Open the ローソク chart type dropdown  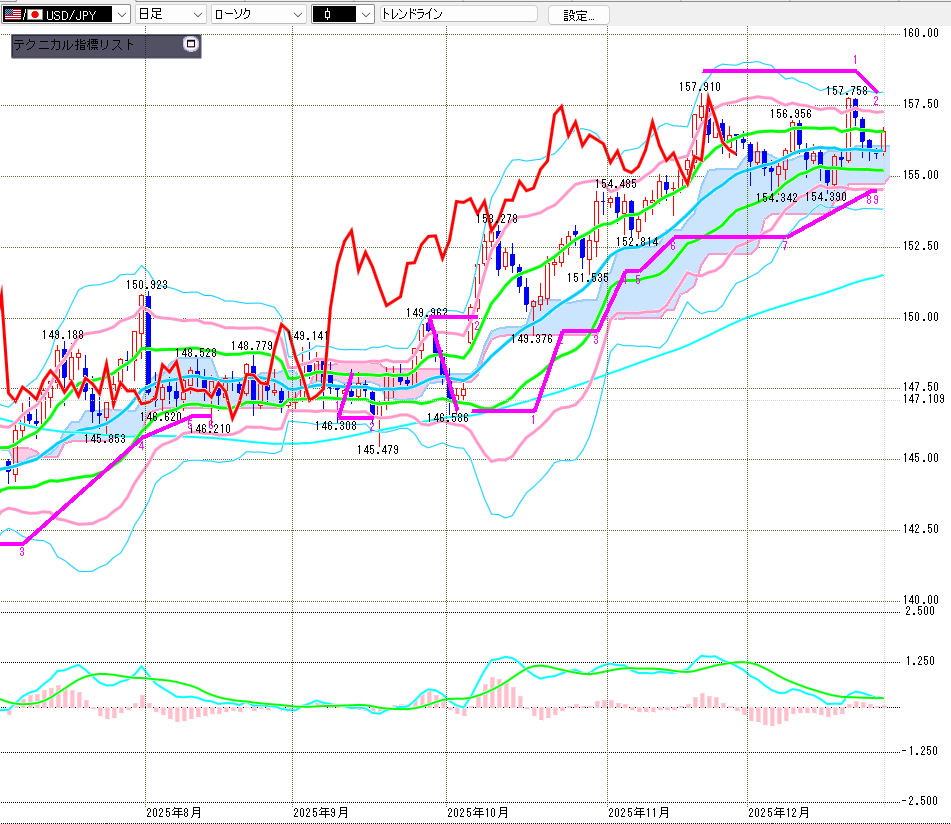297,15
